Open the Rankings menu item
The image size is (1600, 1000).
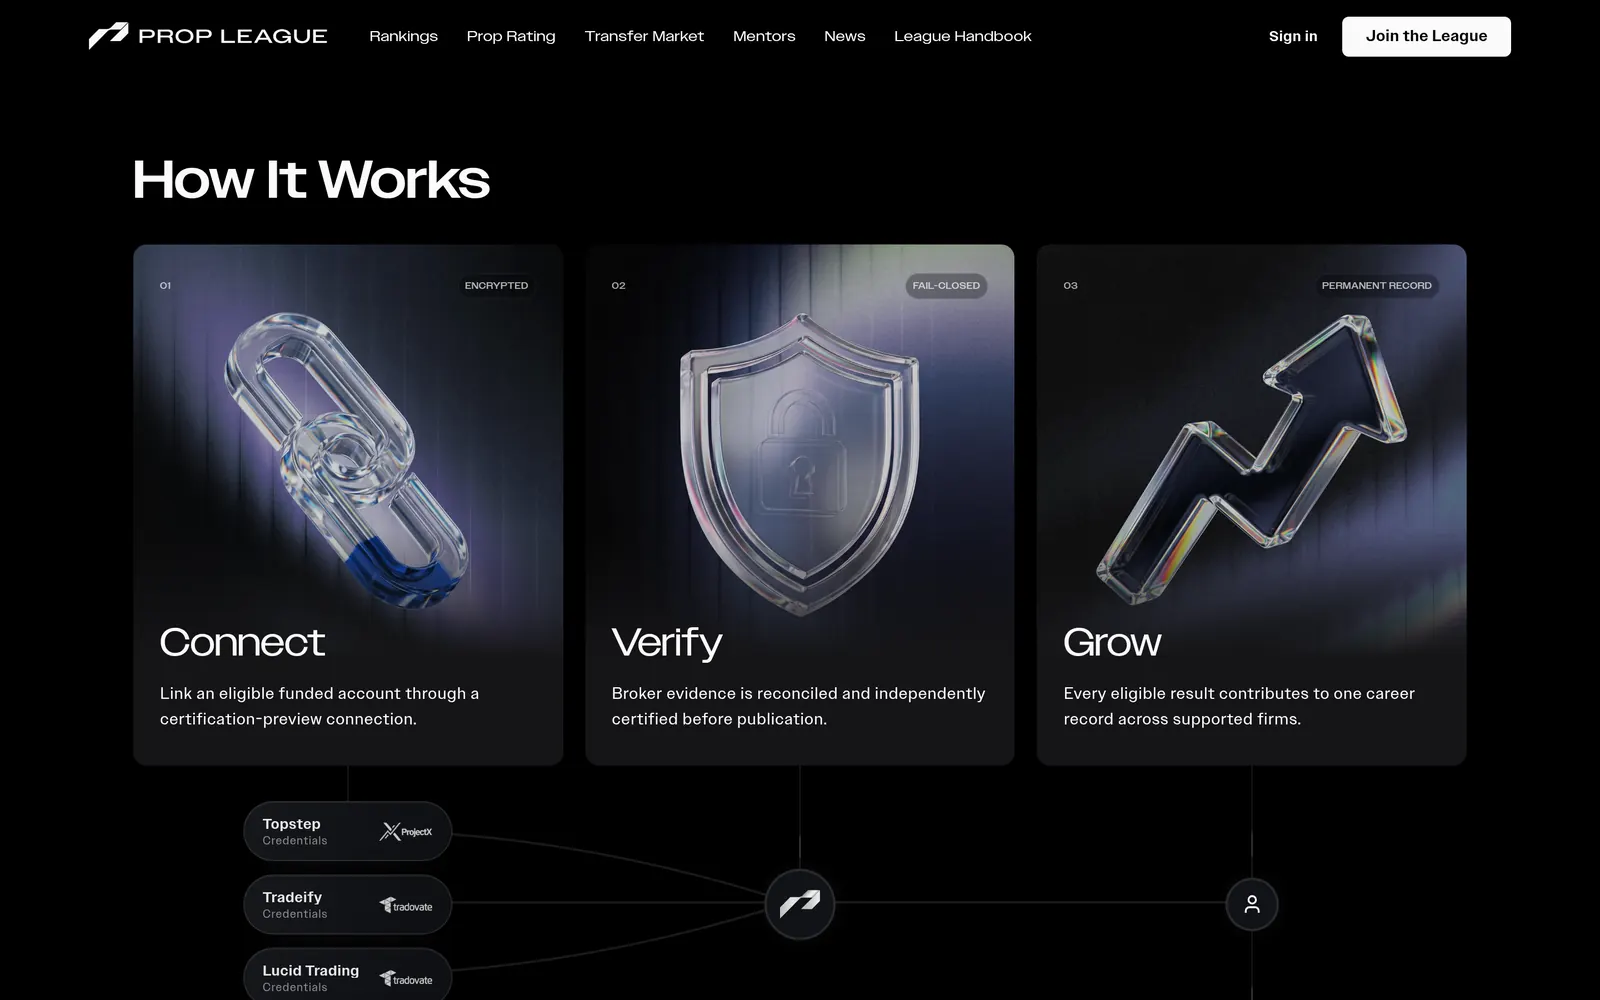click(x=403, y=36)
